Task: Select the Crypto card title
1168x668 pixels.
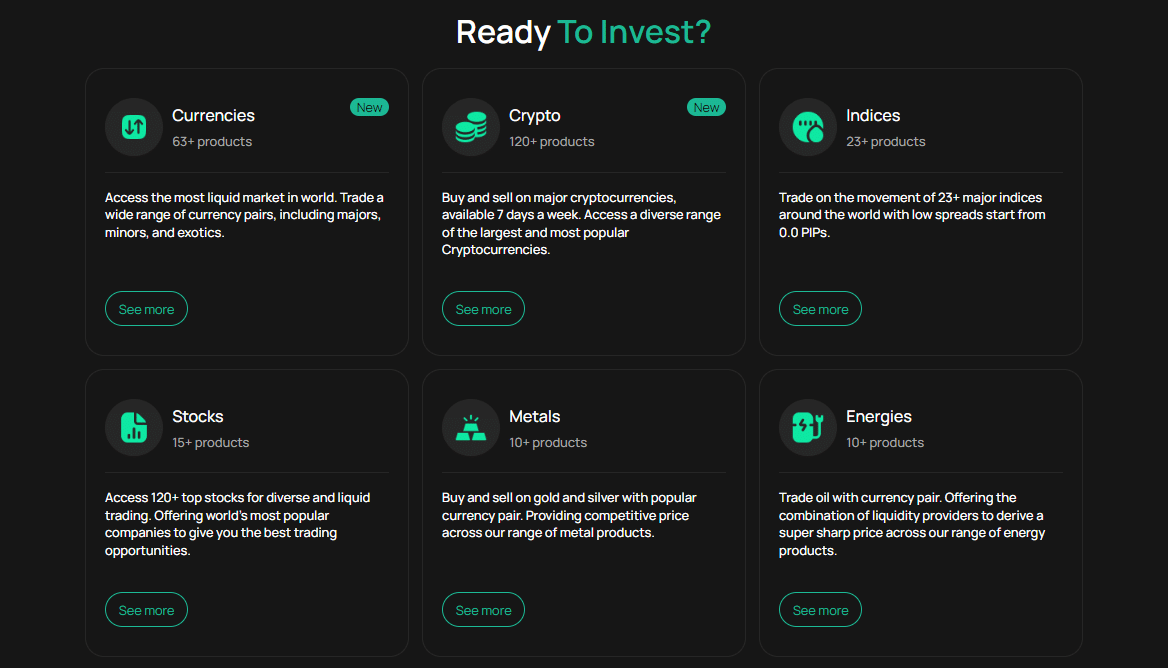Action: coord(535,115)
